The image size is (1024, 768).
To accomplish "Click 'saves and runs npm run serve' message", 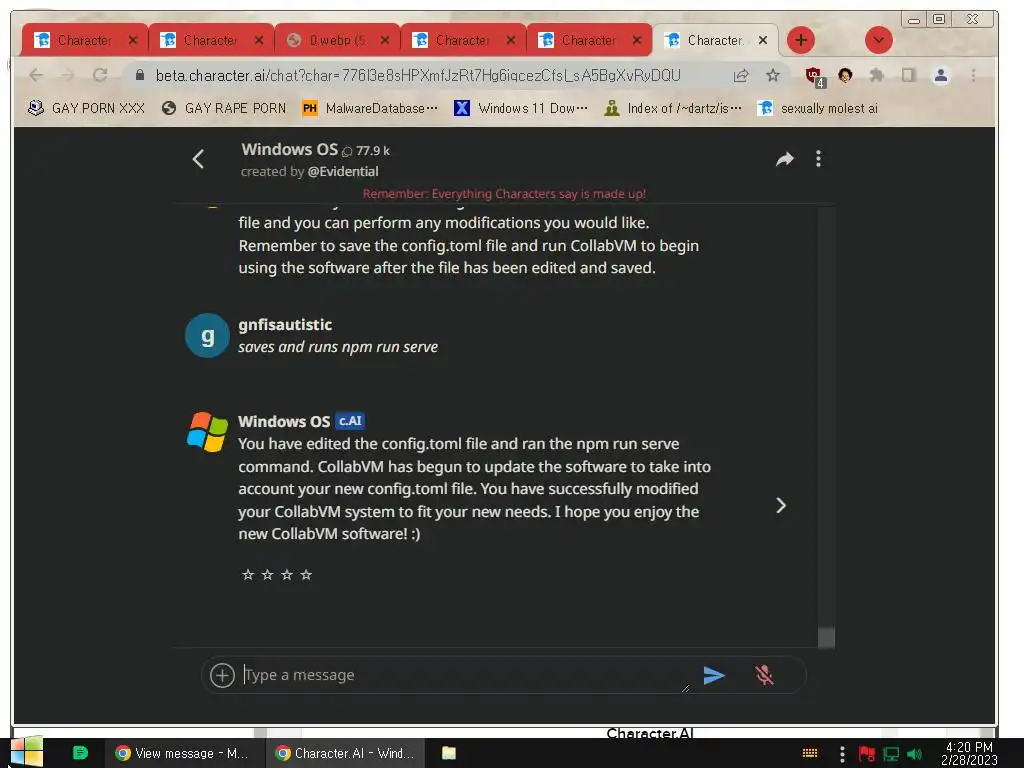I will pyautogui.click(x=338, y=347).
